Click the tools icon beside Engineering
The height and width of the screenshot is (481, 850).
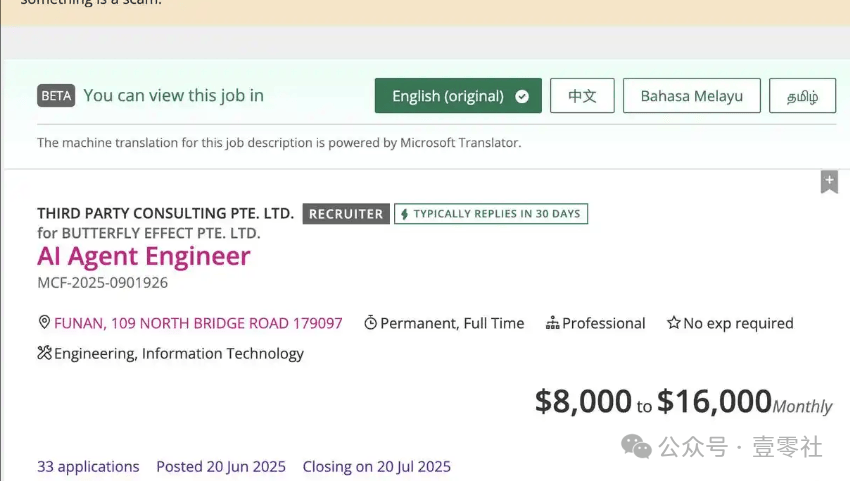[44, 353]
